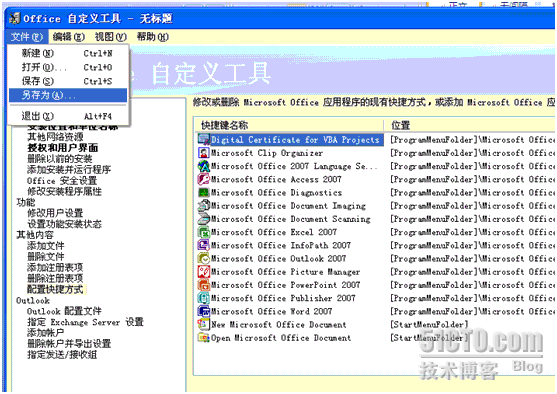Select 其他网络资源 in the navigation tree
The image size is (557, 394).
coord(55,137)
